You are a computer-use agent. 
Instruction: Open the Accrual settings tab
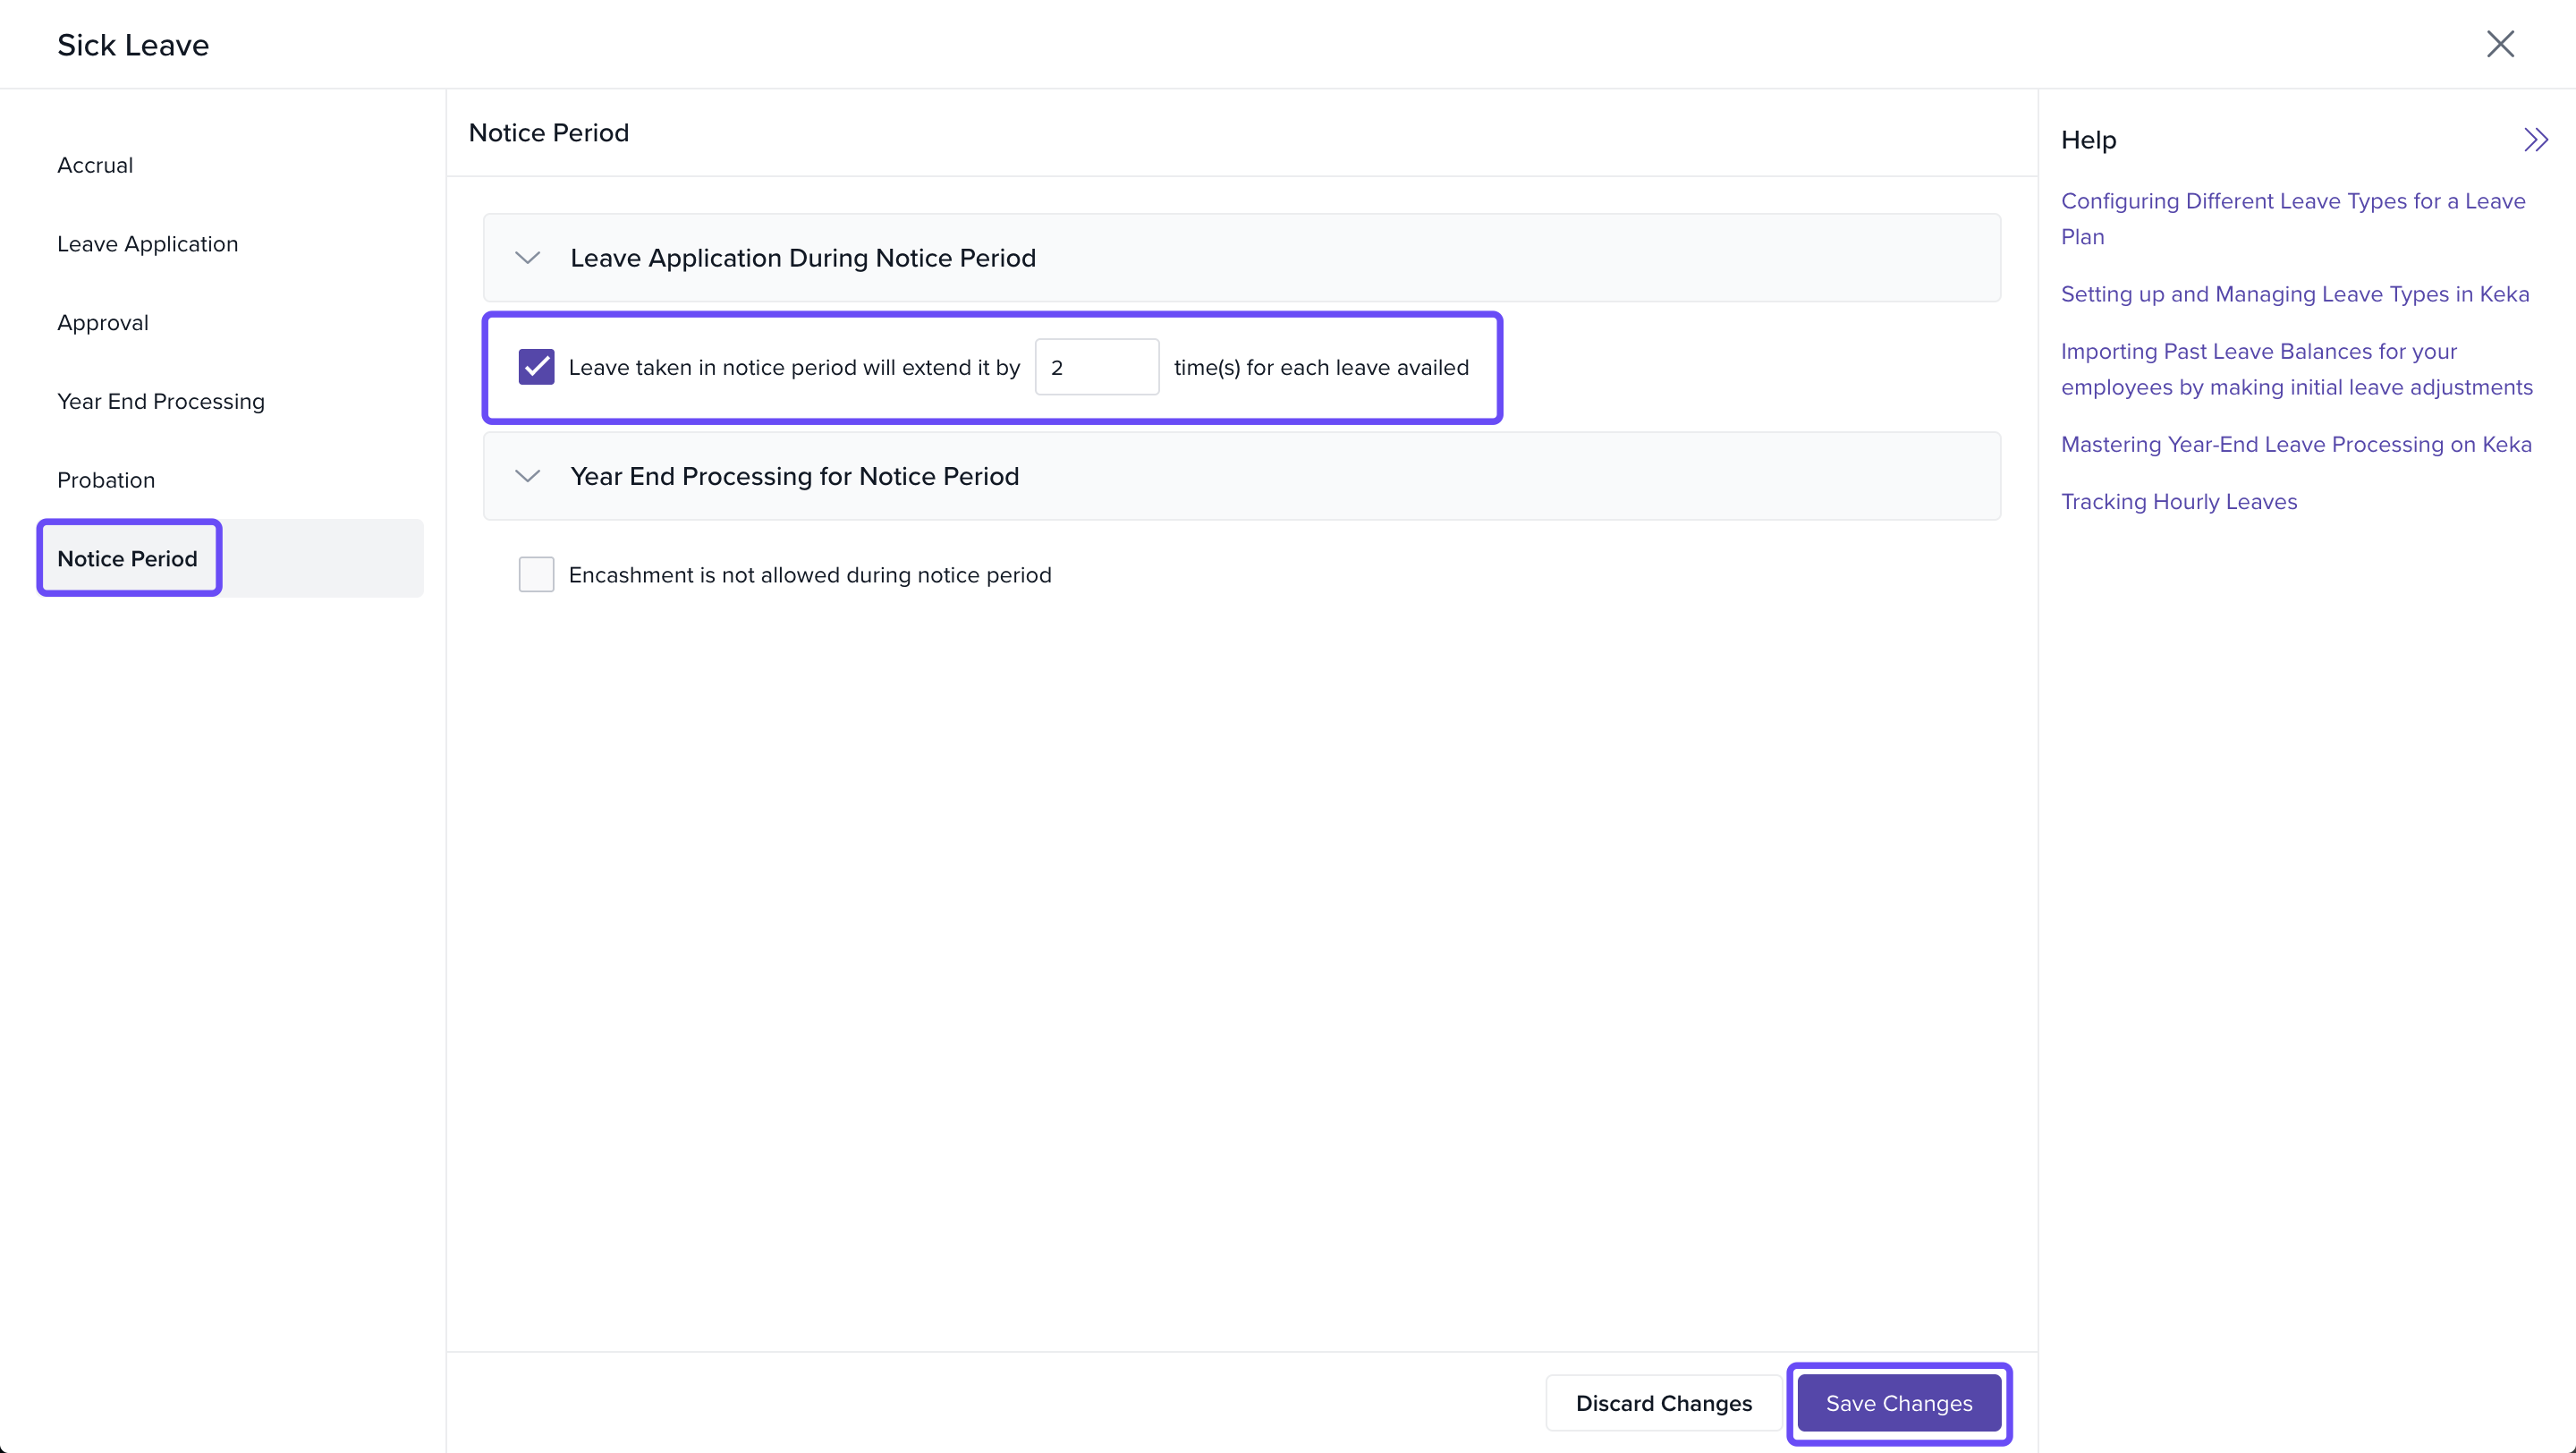pyautogui.click(x=95, y=165)
